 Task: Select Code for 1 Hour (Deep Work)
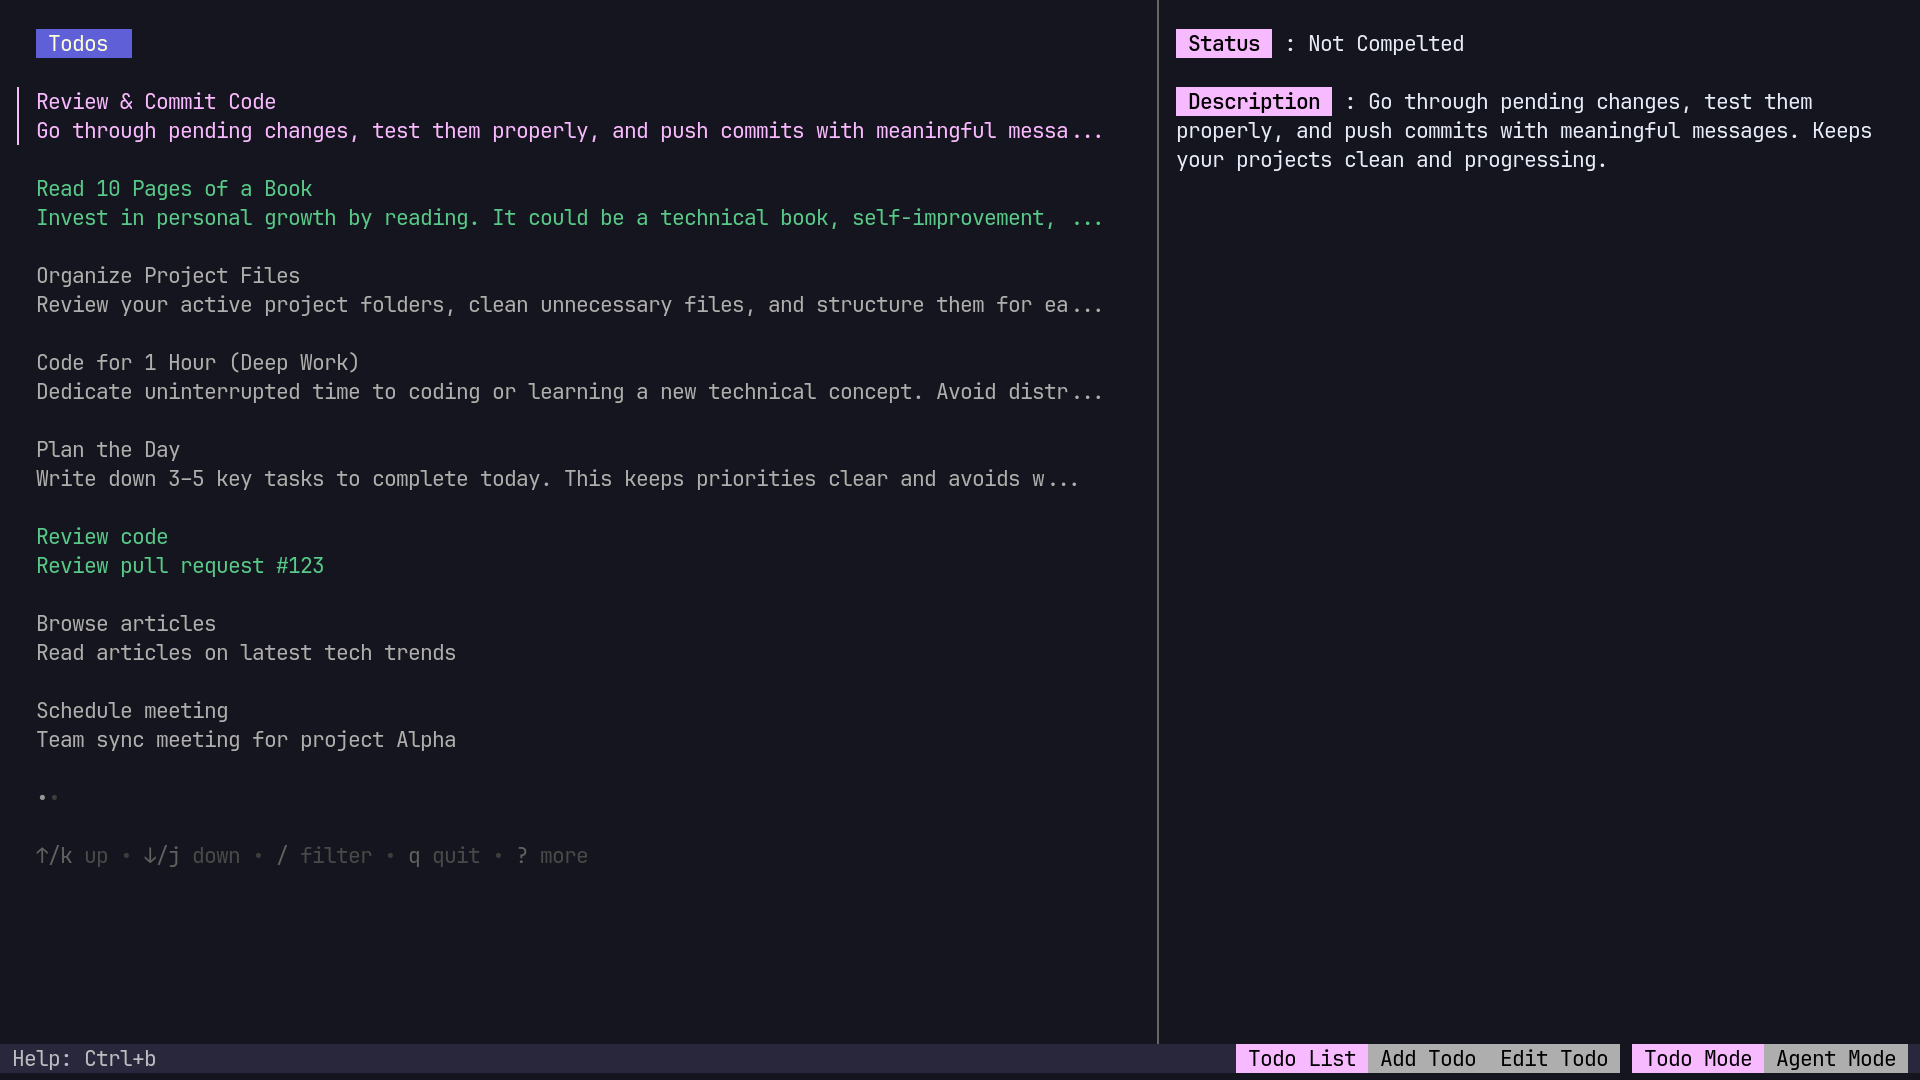(198, 363)
